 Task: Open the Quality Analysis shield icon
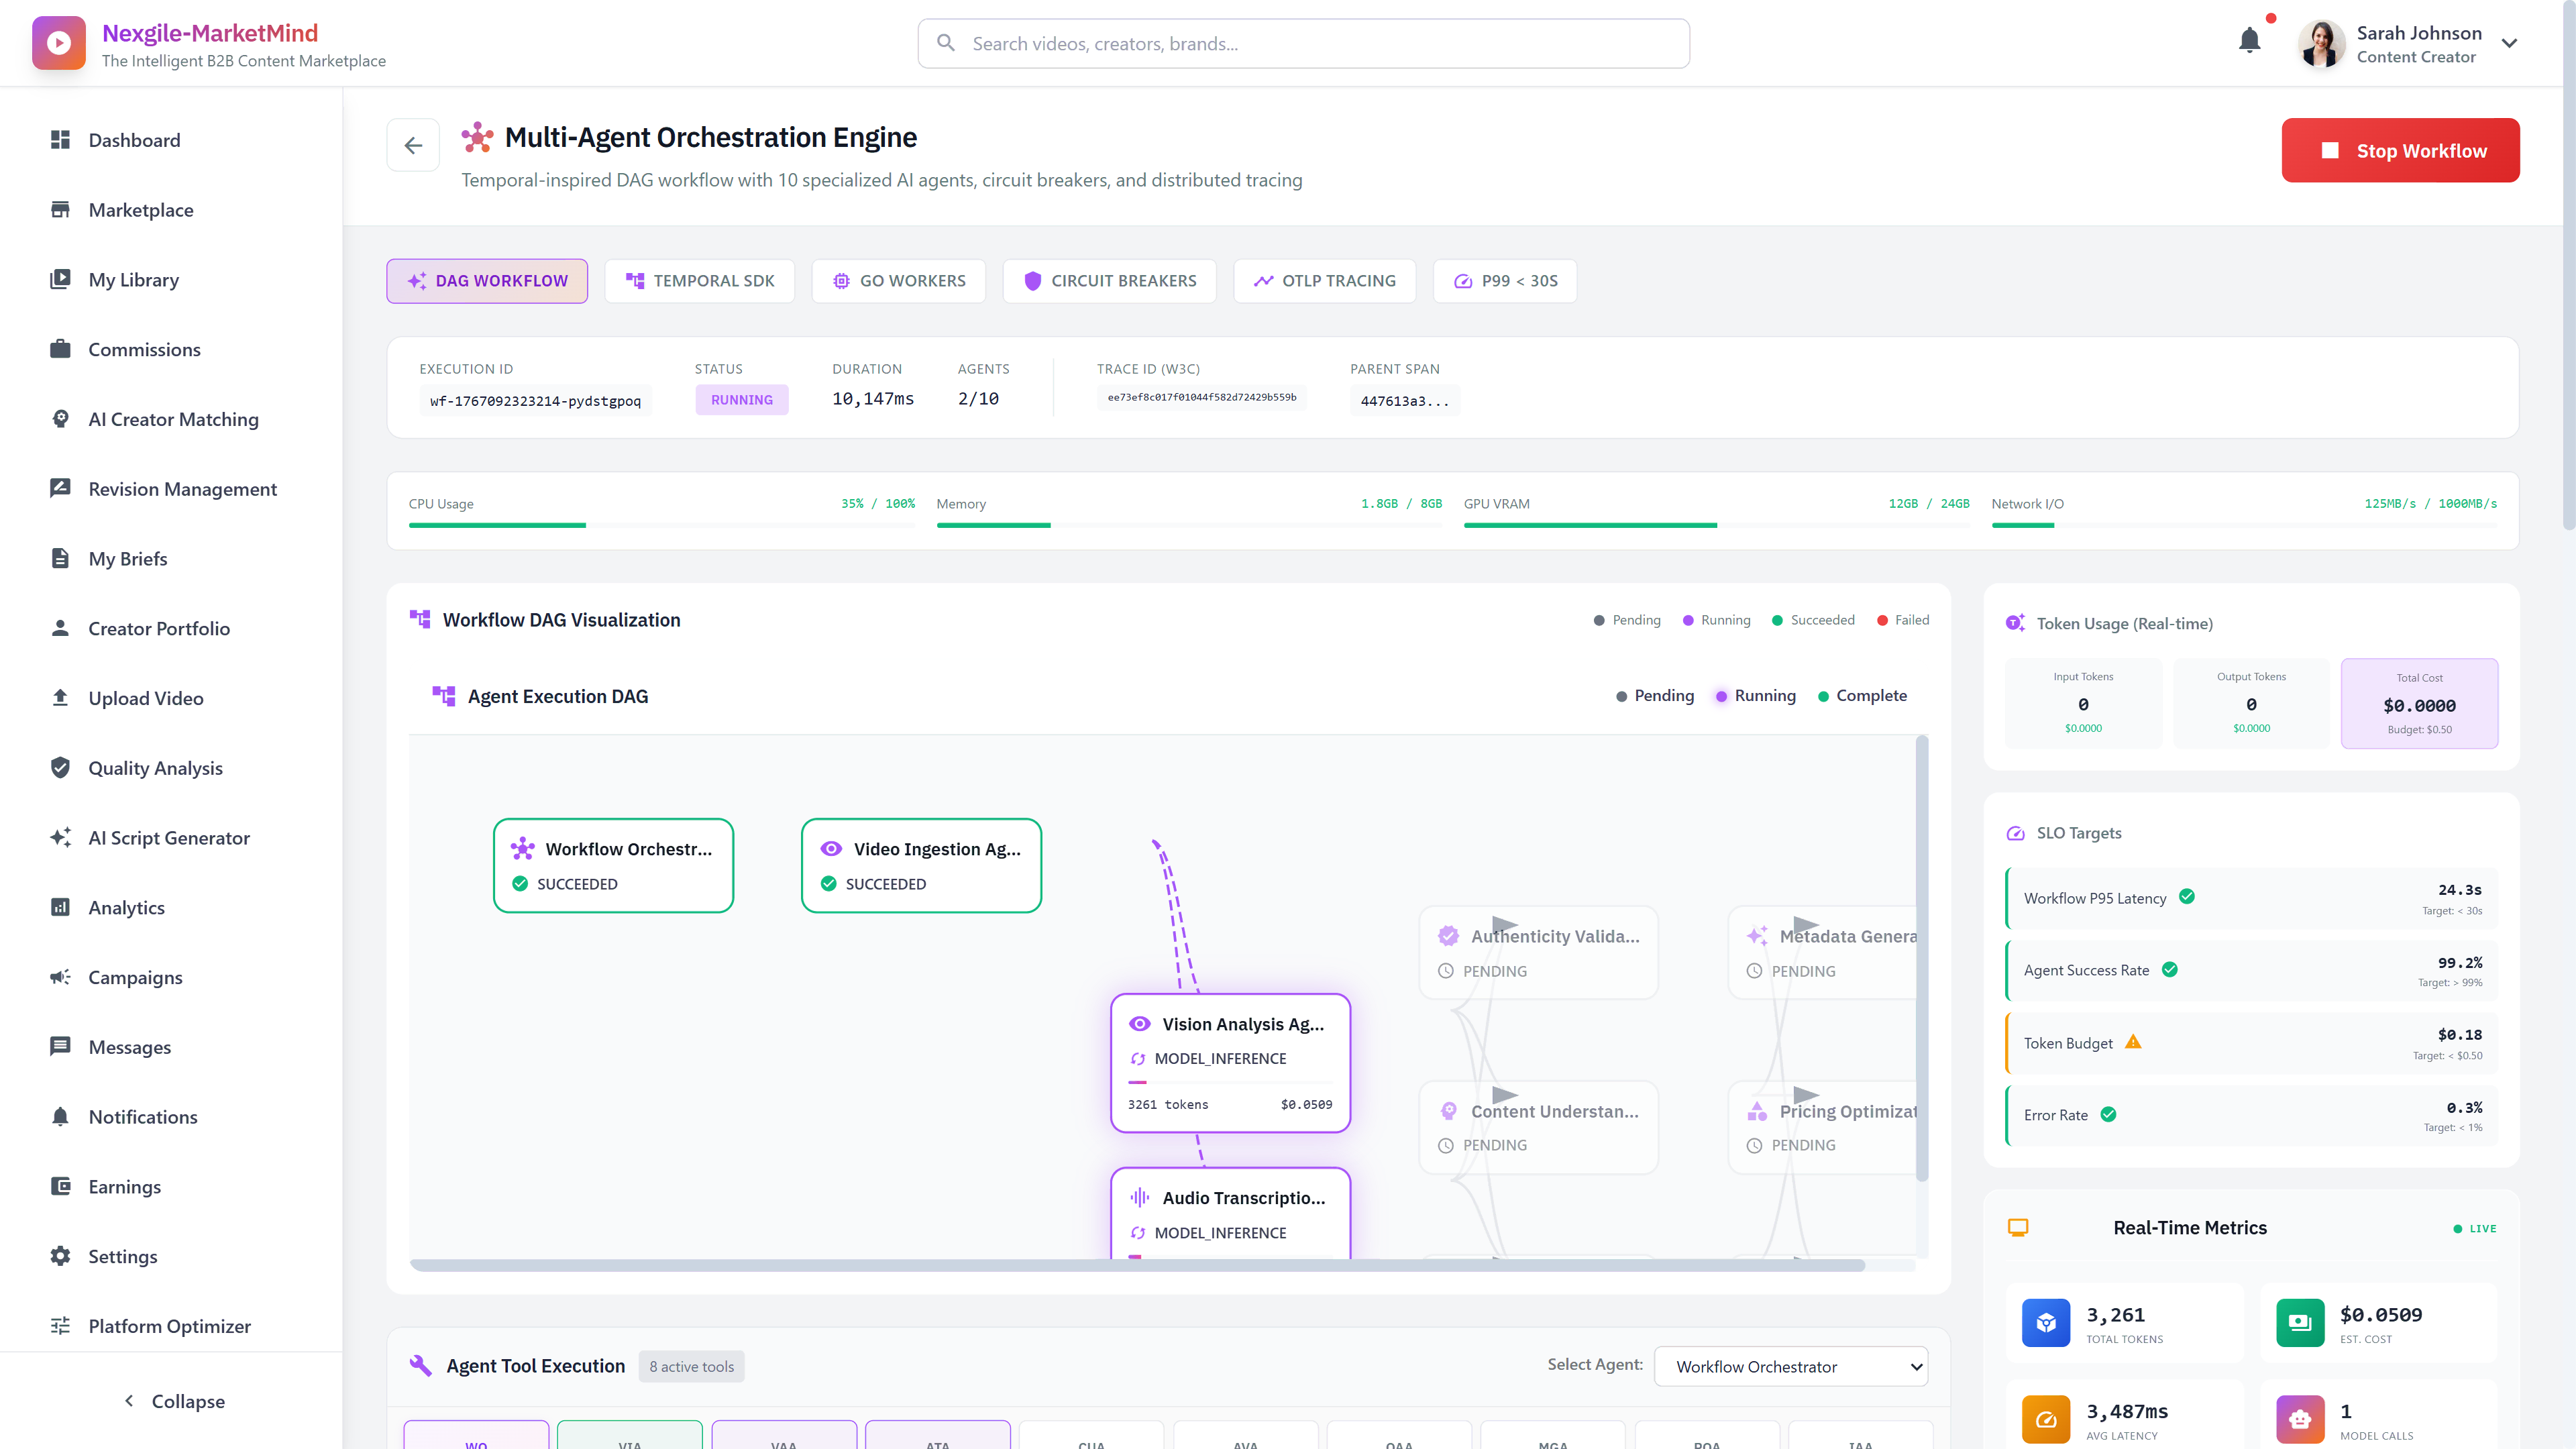point(60,768)
